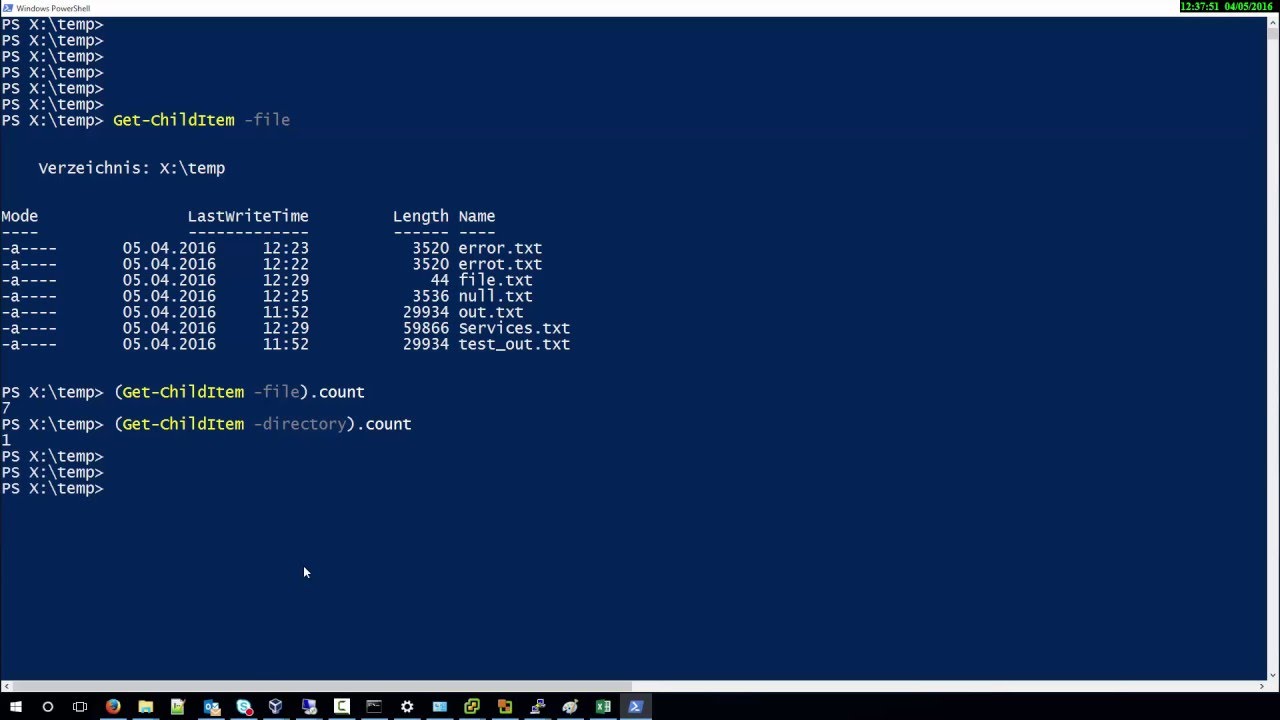This screenshot has height=720, width=1280.
Task: Click the PowerShell window title icon
Action: (x=8, y=8)
